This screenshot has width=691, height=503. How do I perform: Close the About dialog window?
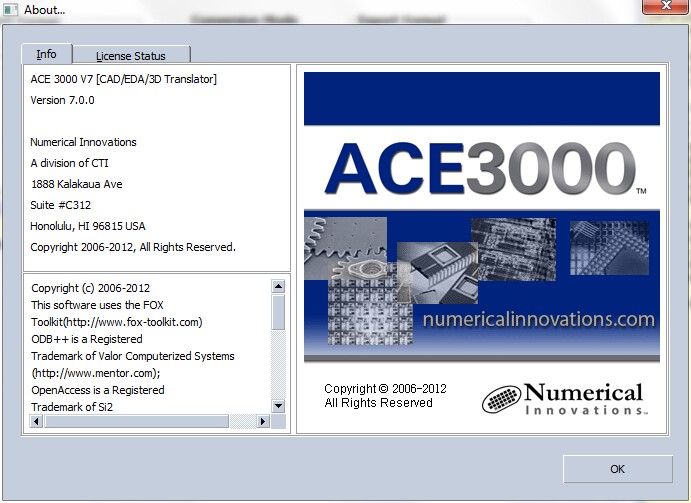click(665, 7)
